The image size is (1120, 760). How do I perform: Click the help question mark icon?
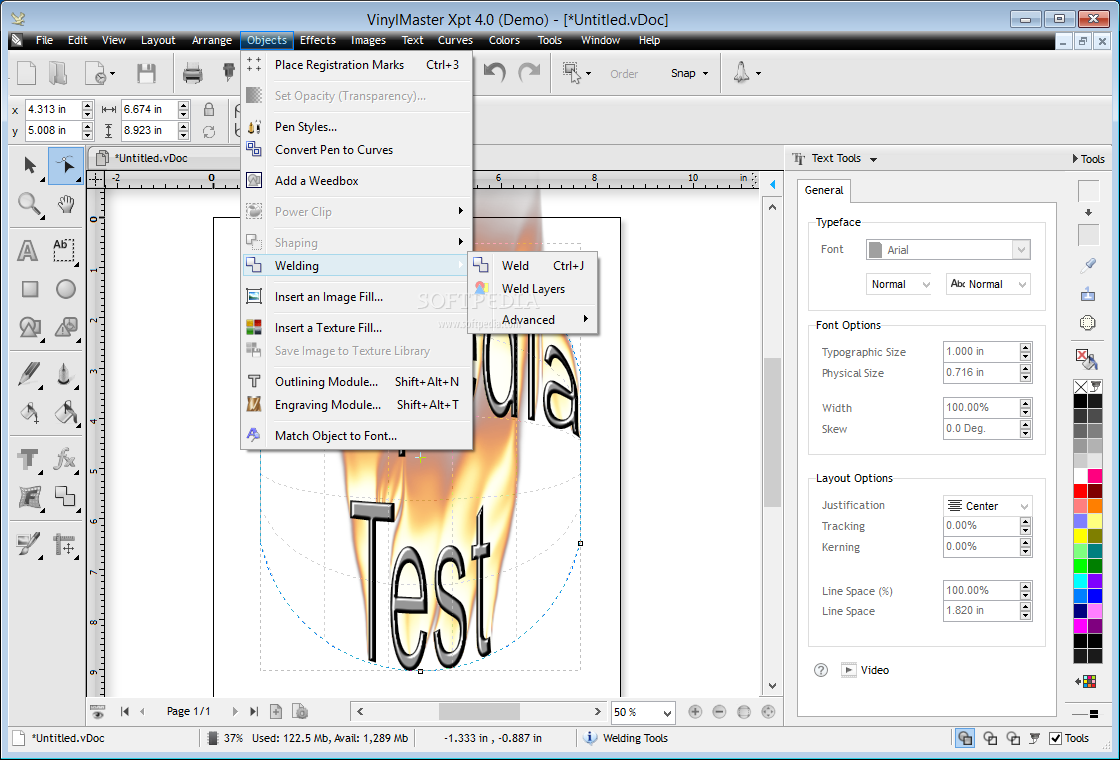(x=821, y=670)
